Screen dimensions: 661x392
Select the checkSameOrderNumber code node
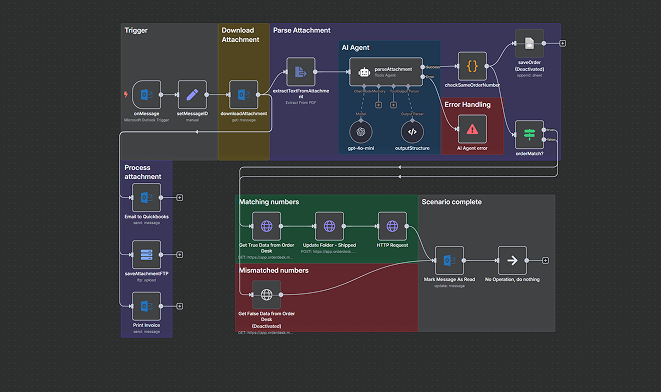pyautogui.click(x=472, y=66)
